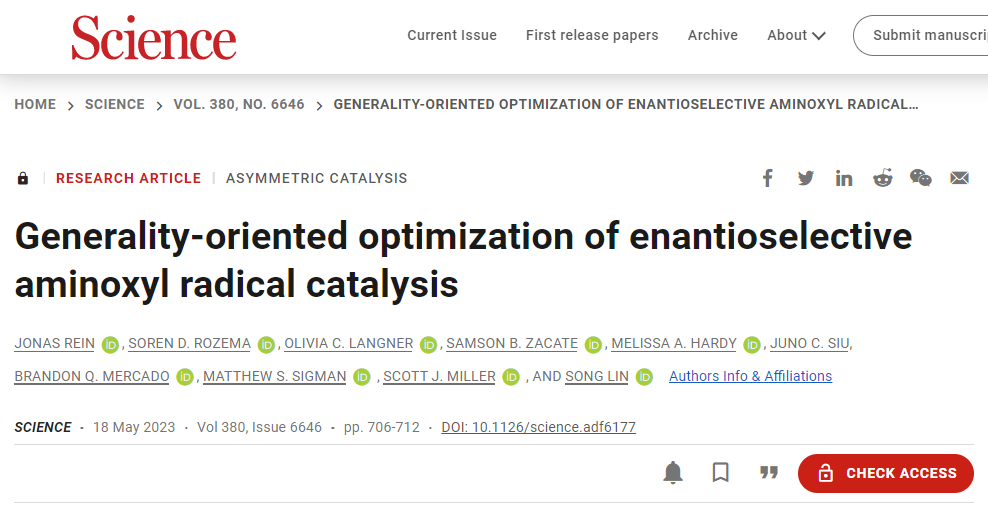Expand the About dropdown menu
The height and width of the screenshot is (507, 988).
click(796, 35)
